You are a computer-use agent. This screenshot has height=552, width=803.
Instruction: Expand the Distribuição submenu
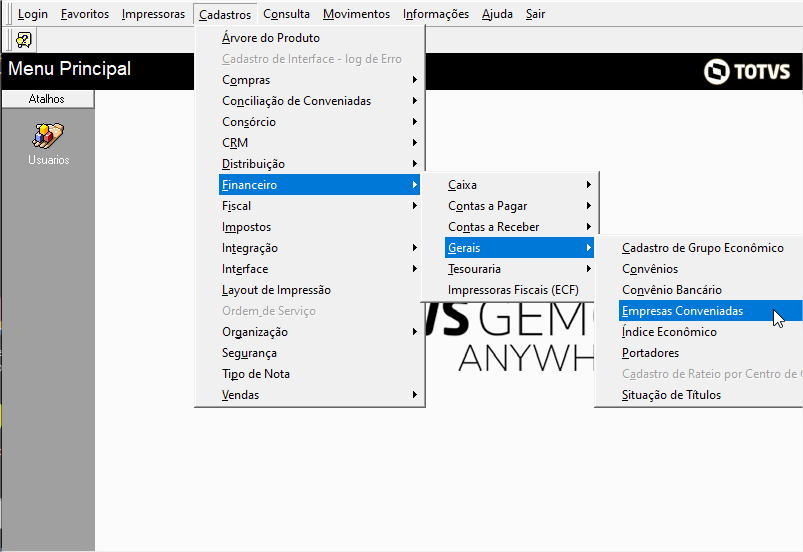319,164
